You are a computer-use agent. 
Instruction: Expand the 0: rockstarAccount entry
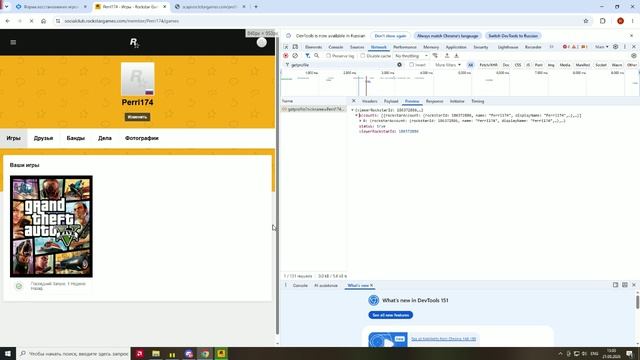pos(360,121)
